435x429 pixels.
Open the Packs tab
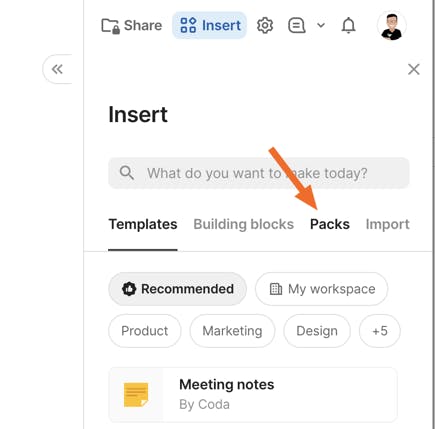[x=330, y=224]
